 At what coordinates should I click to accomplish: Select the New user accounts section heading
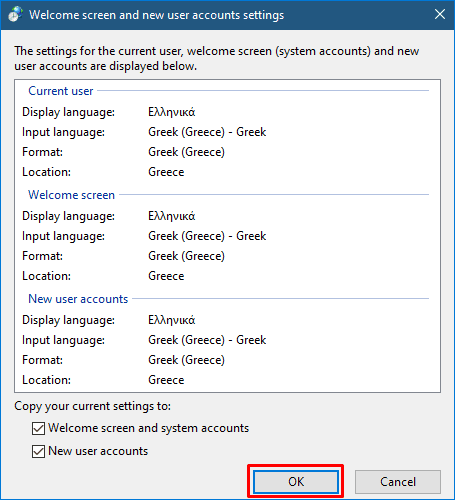click(78, 299)
